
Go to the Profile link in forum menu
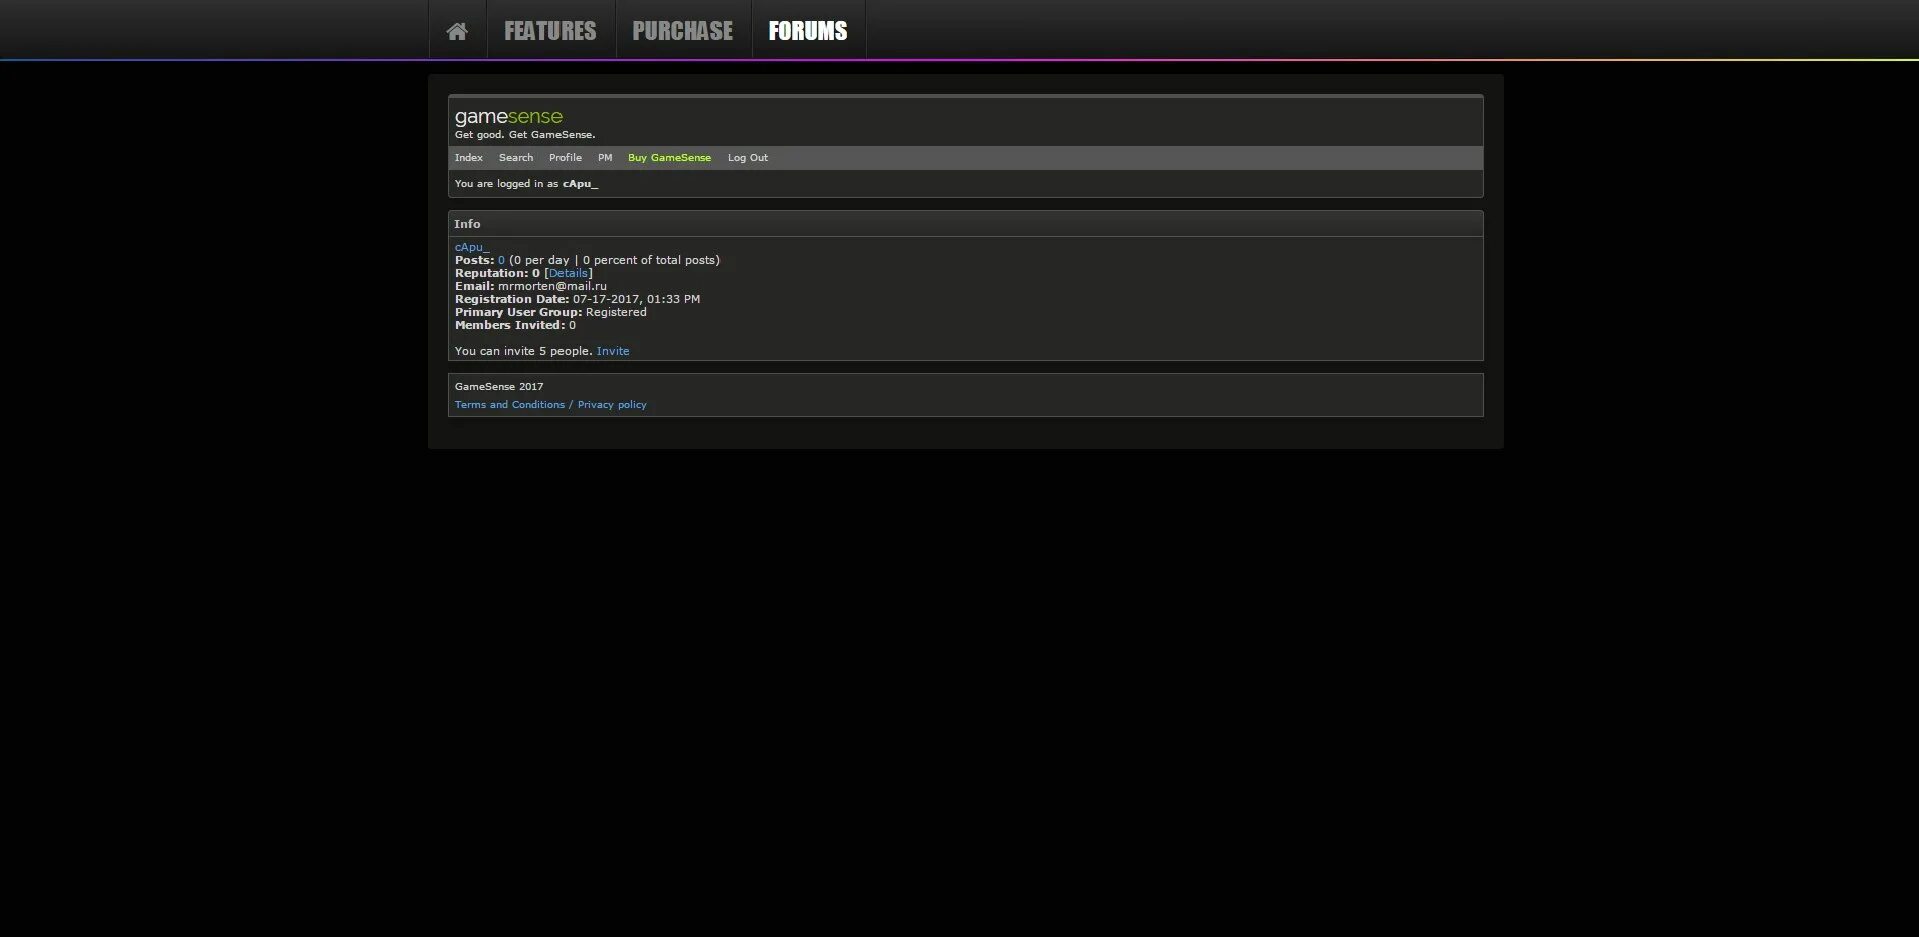coord(565,158)
